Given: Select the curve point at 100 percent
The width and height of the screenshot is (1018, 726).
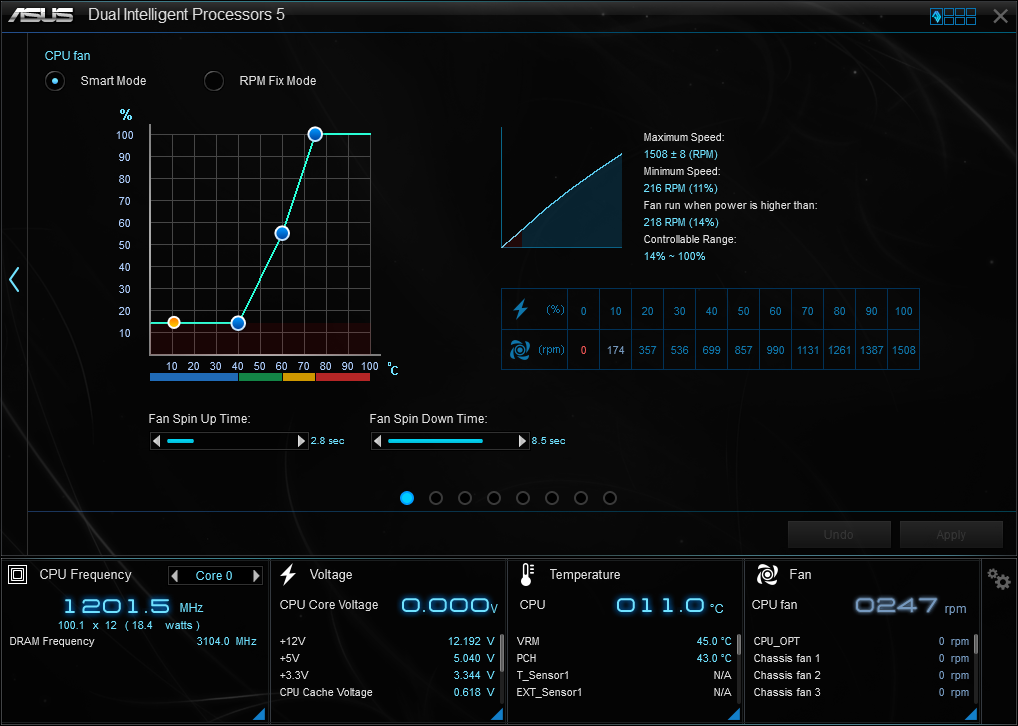Looking at the screenshot, I should [x=315, y=134].
